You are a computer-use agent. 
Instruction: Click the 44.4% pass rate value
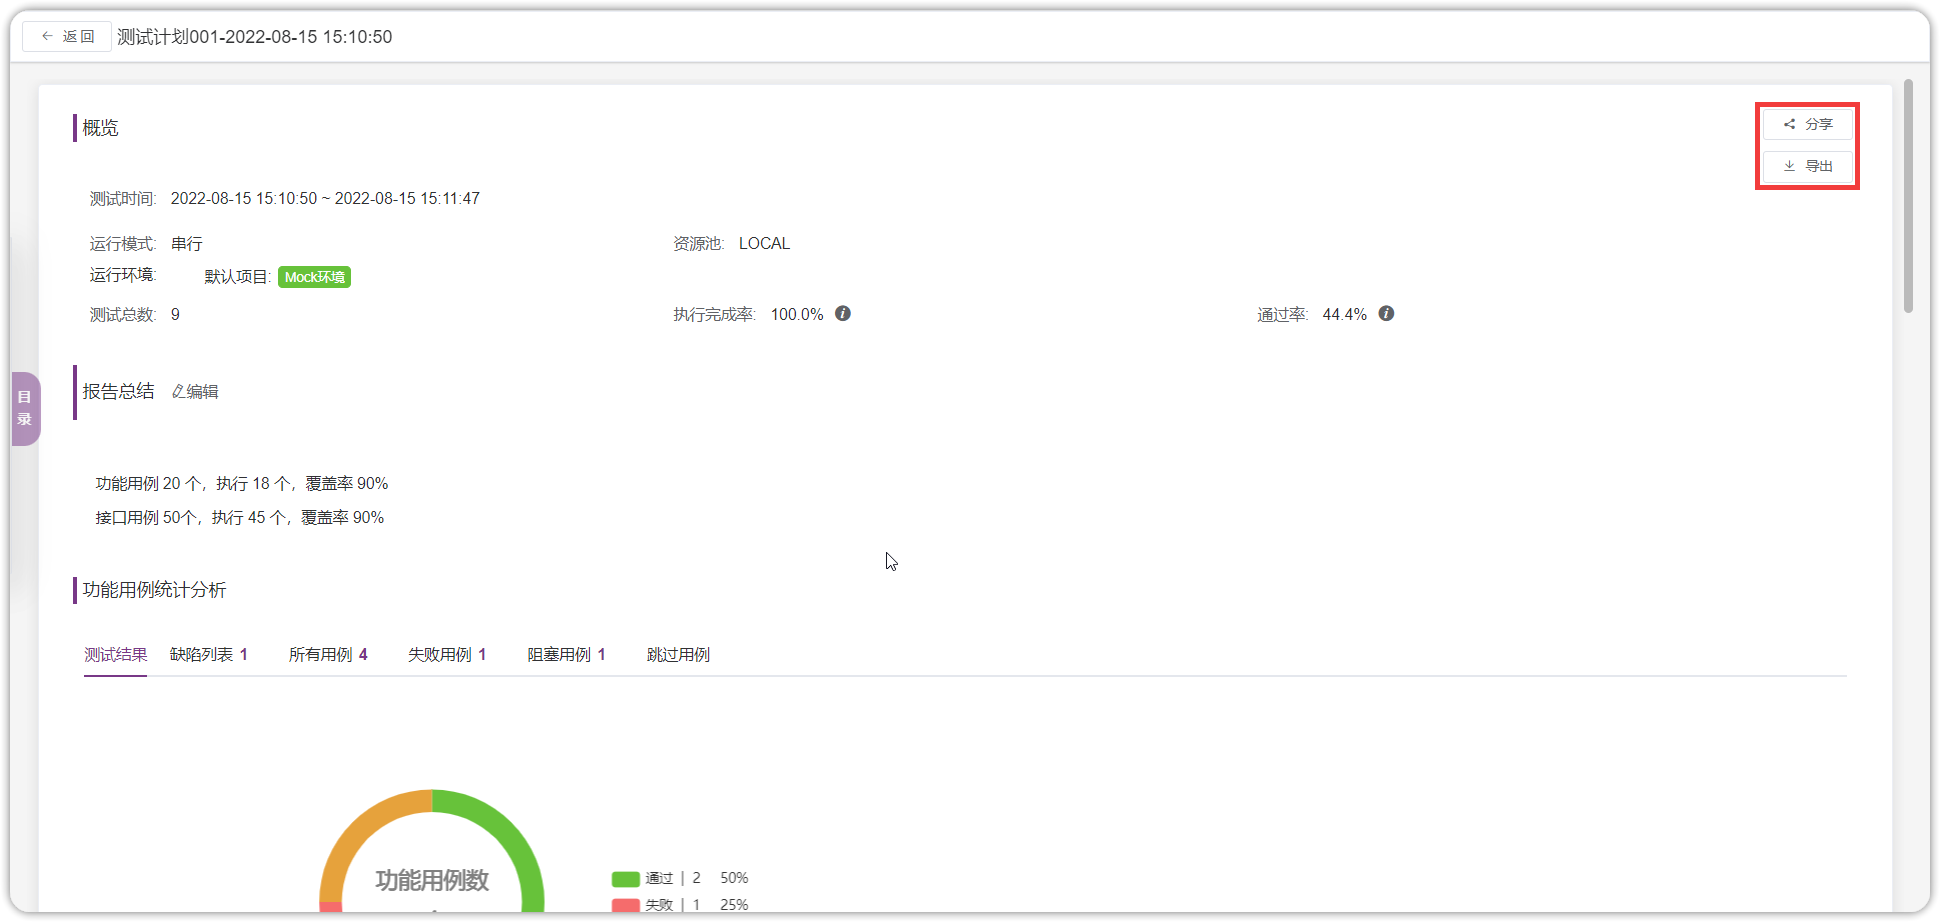1344,315
